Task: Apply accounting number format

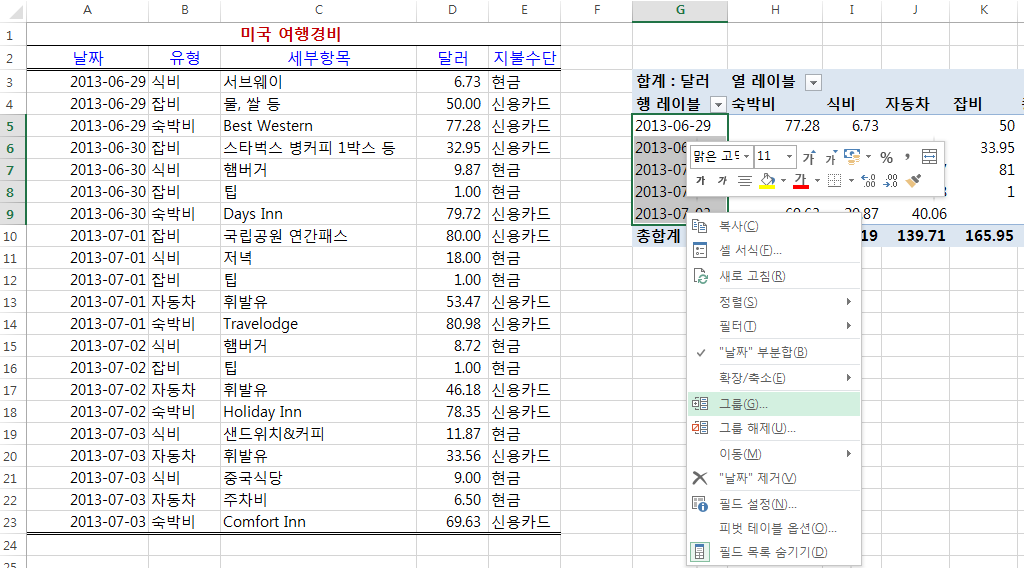Action: click(x=852, y=157)
